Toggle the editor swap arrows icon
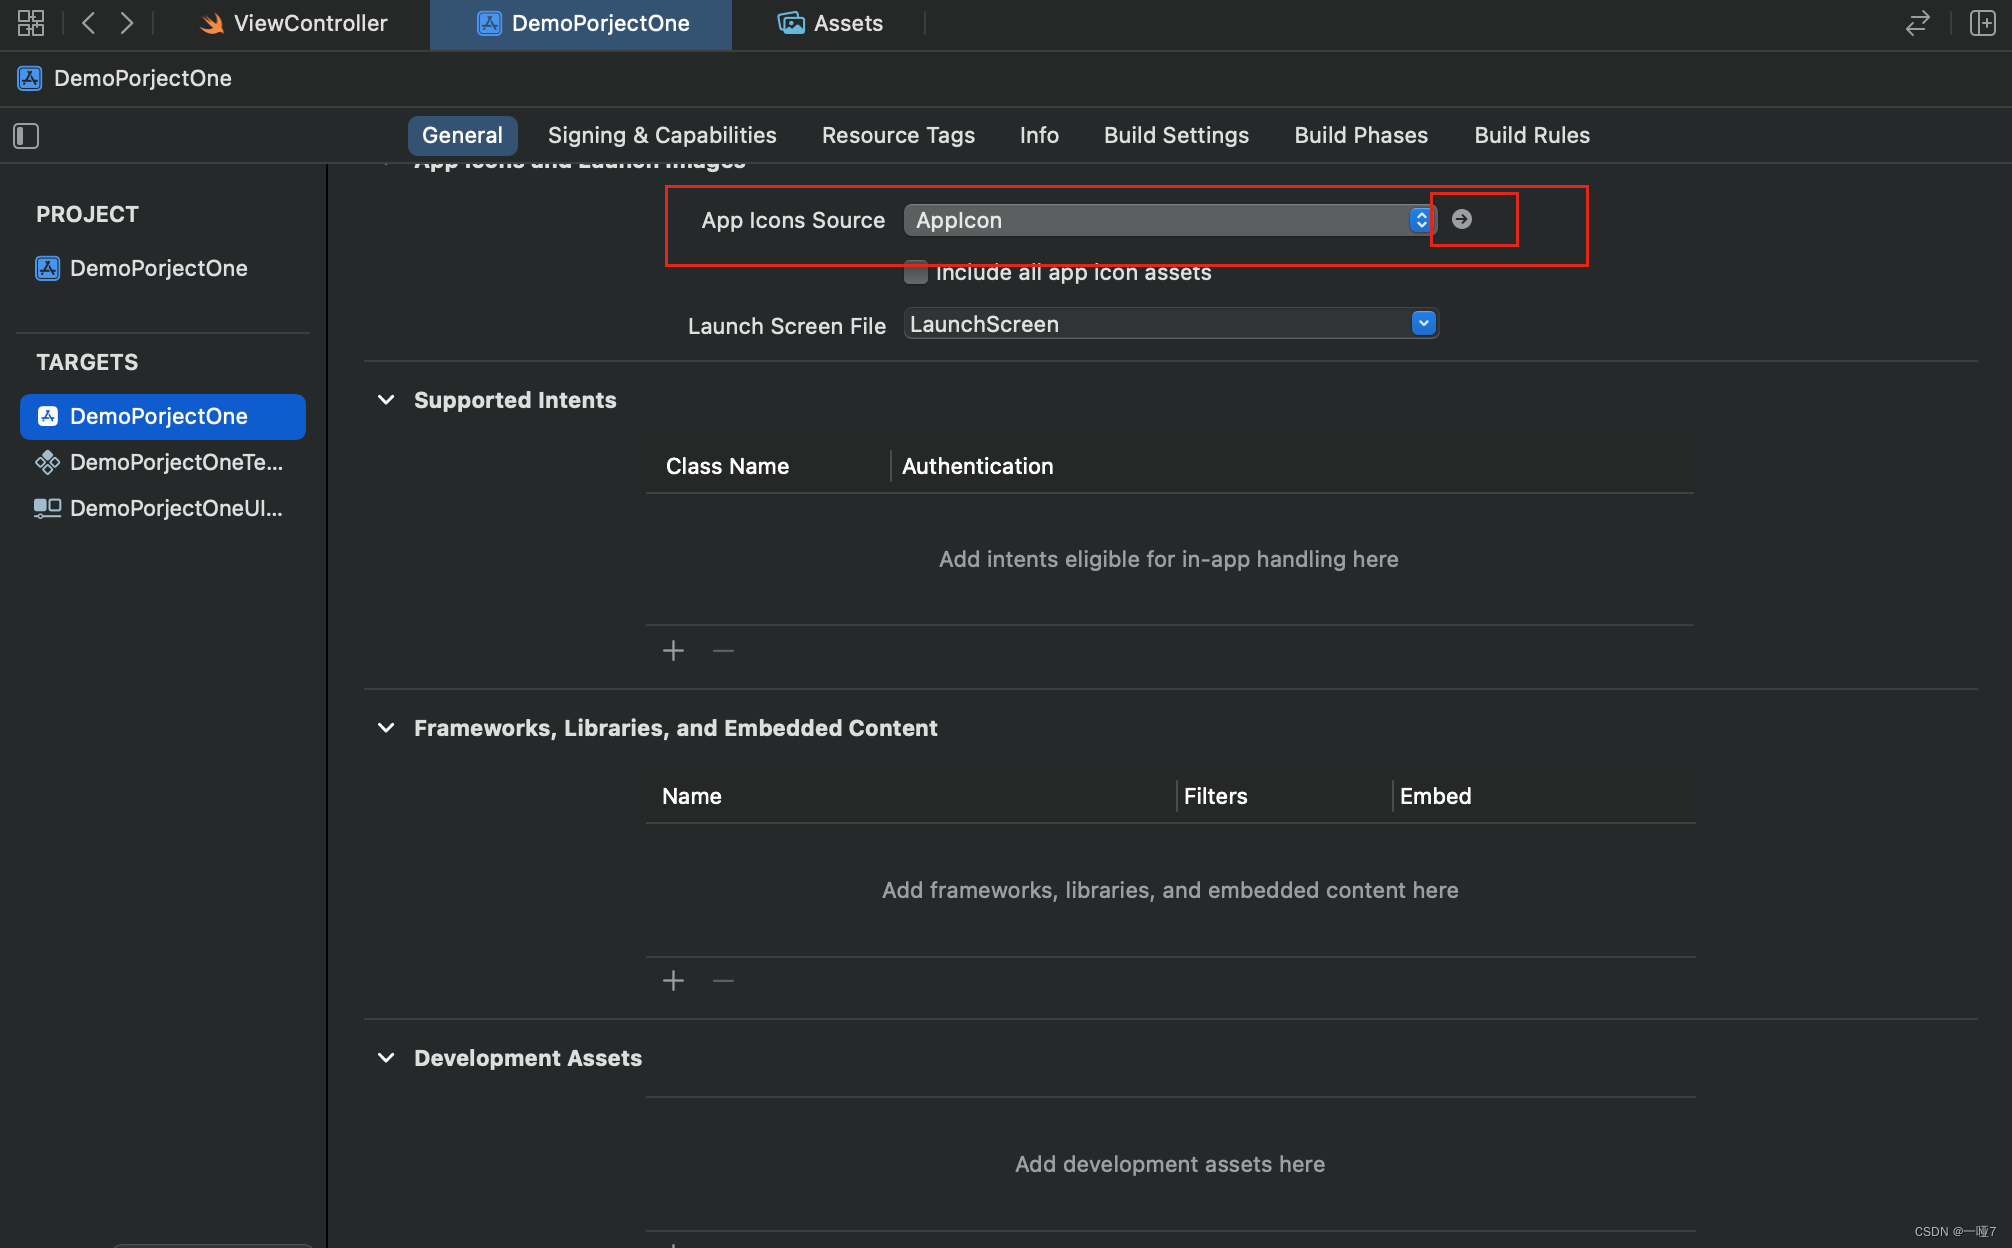 (1917, 23)
